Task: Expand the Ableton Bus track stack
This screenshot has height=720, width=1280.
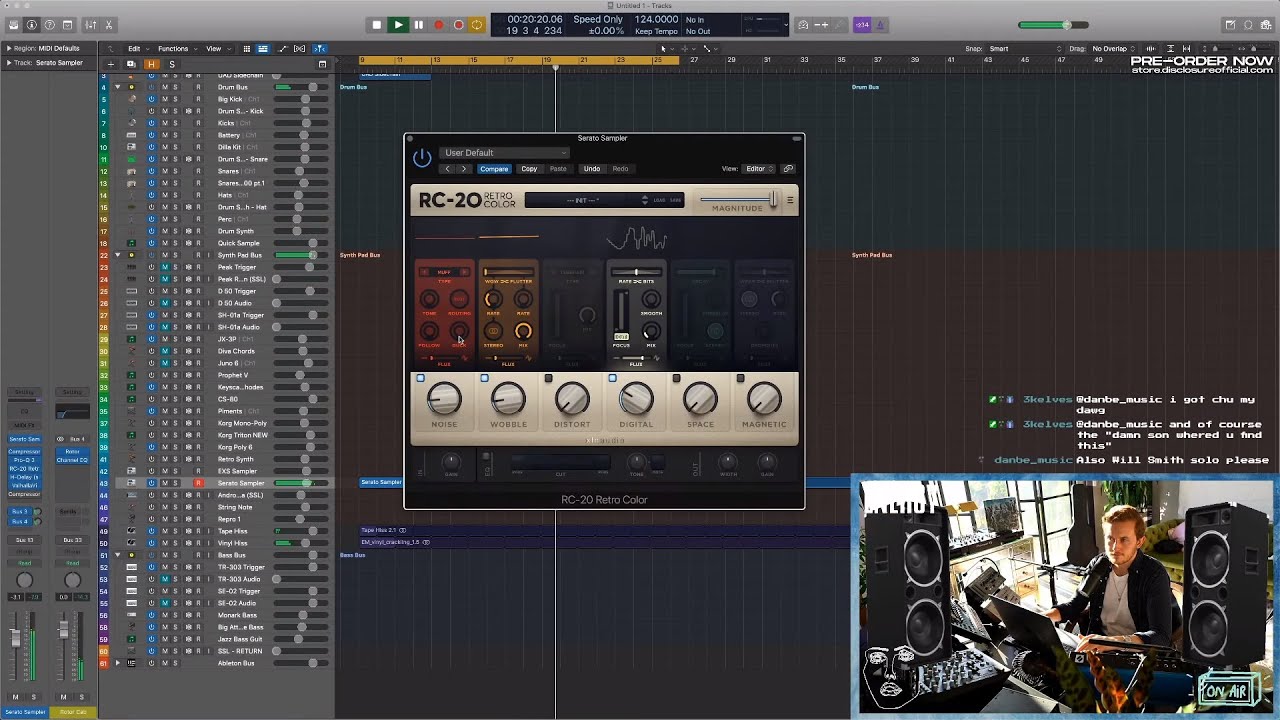Action: point(117,663)
